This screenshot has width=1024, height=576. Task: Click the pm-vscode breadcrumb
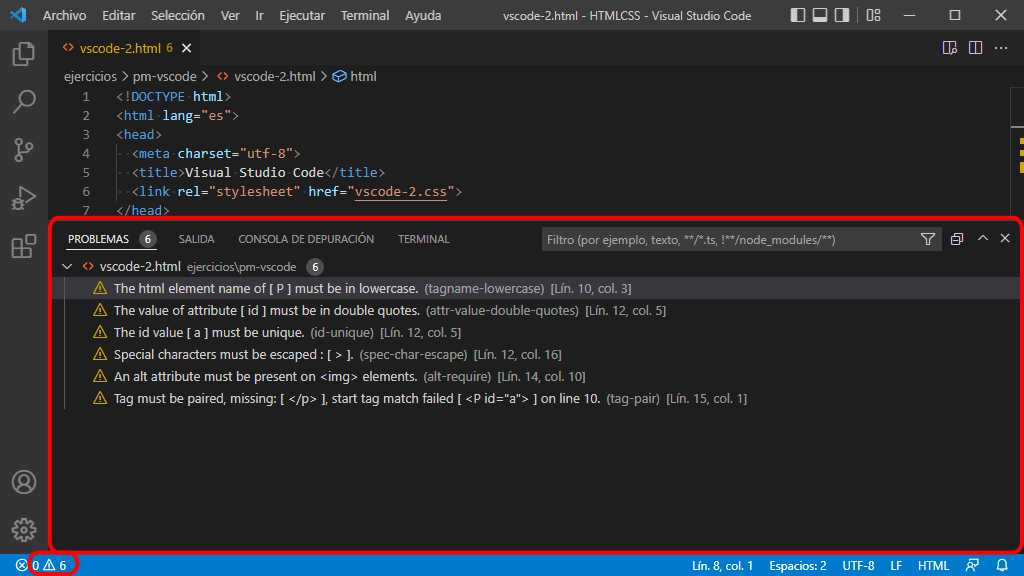[x=165, y=76]
